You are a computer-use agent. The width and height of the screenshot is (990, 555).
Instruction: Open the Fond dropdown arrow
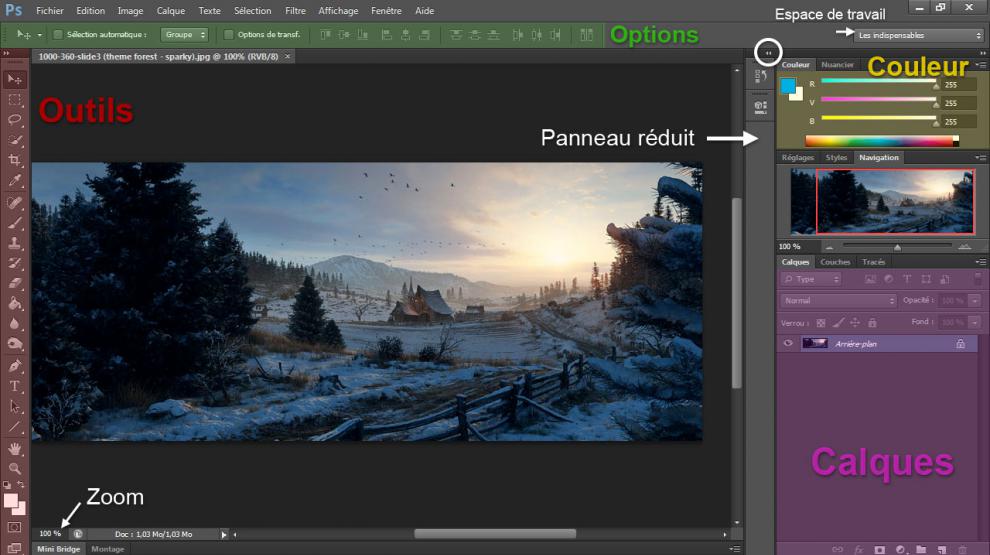click(974, 322)
